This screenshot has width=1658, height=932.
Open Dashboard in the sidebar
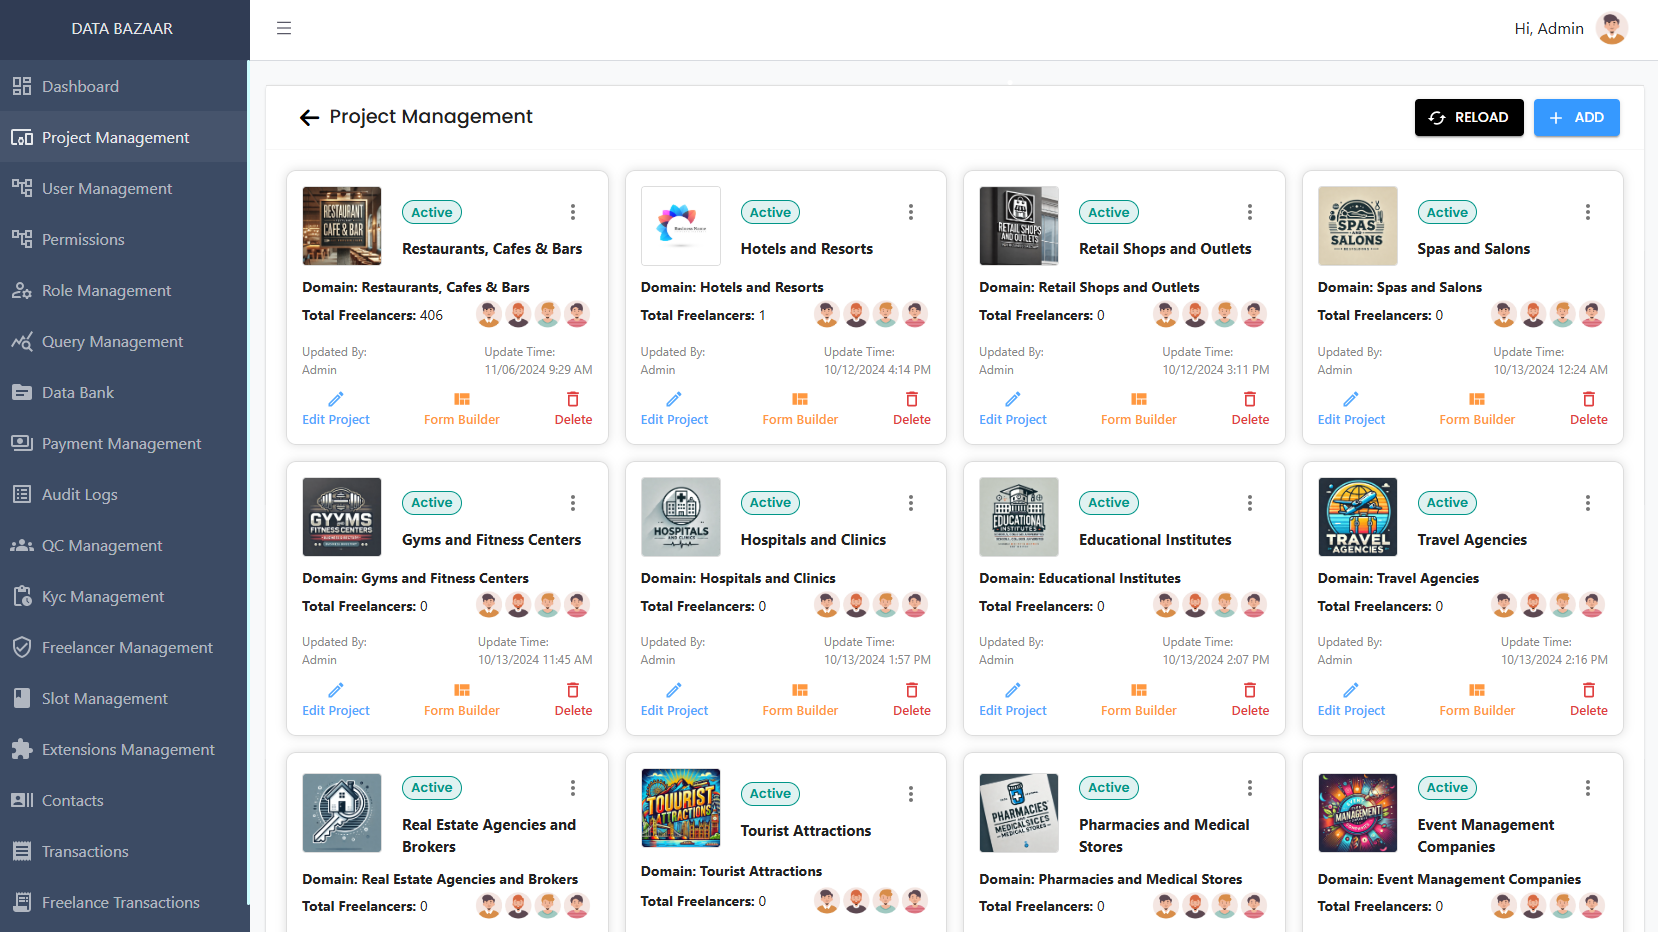click(x=80, y=87)
